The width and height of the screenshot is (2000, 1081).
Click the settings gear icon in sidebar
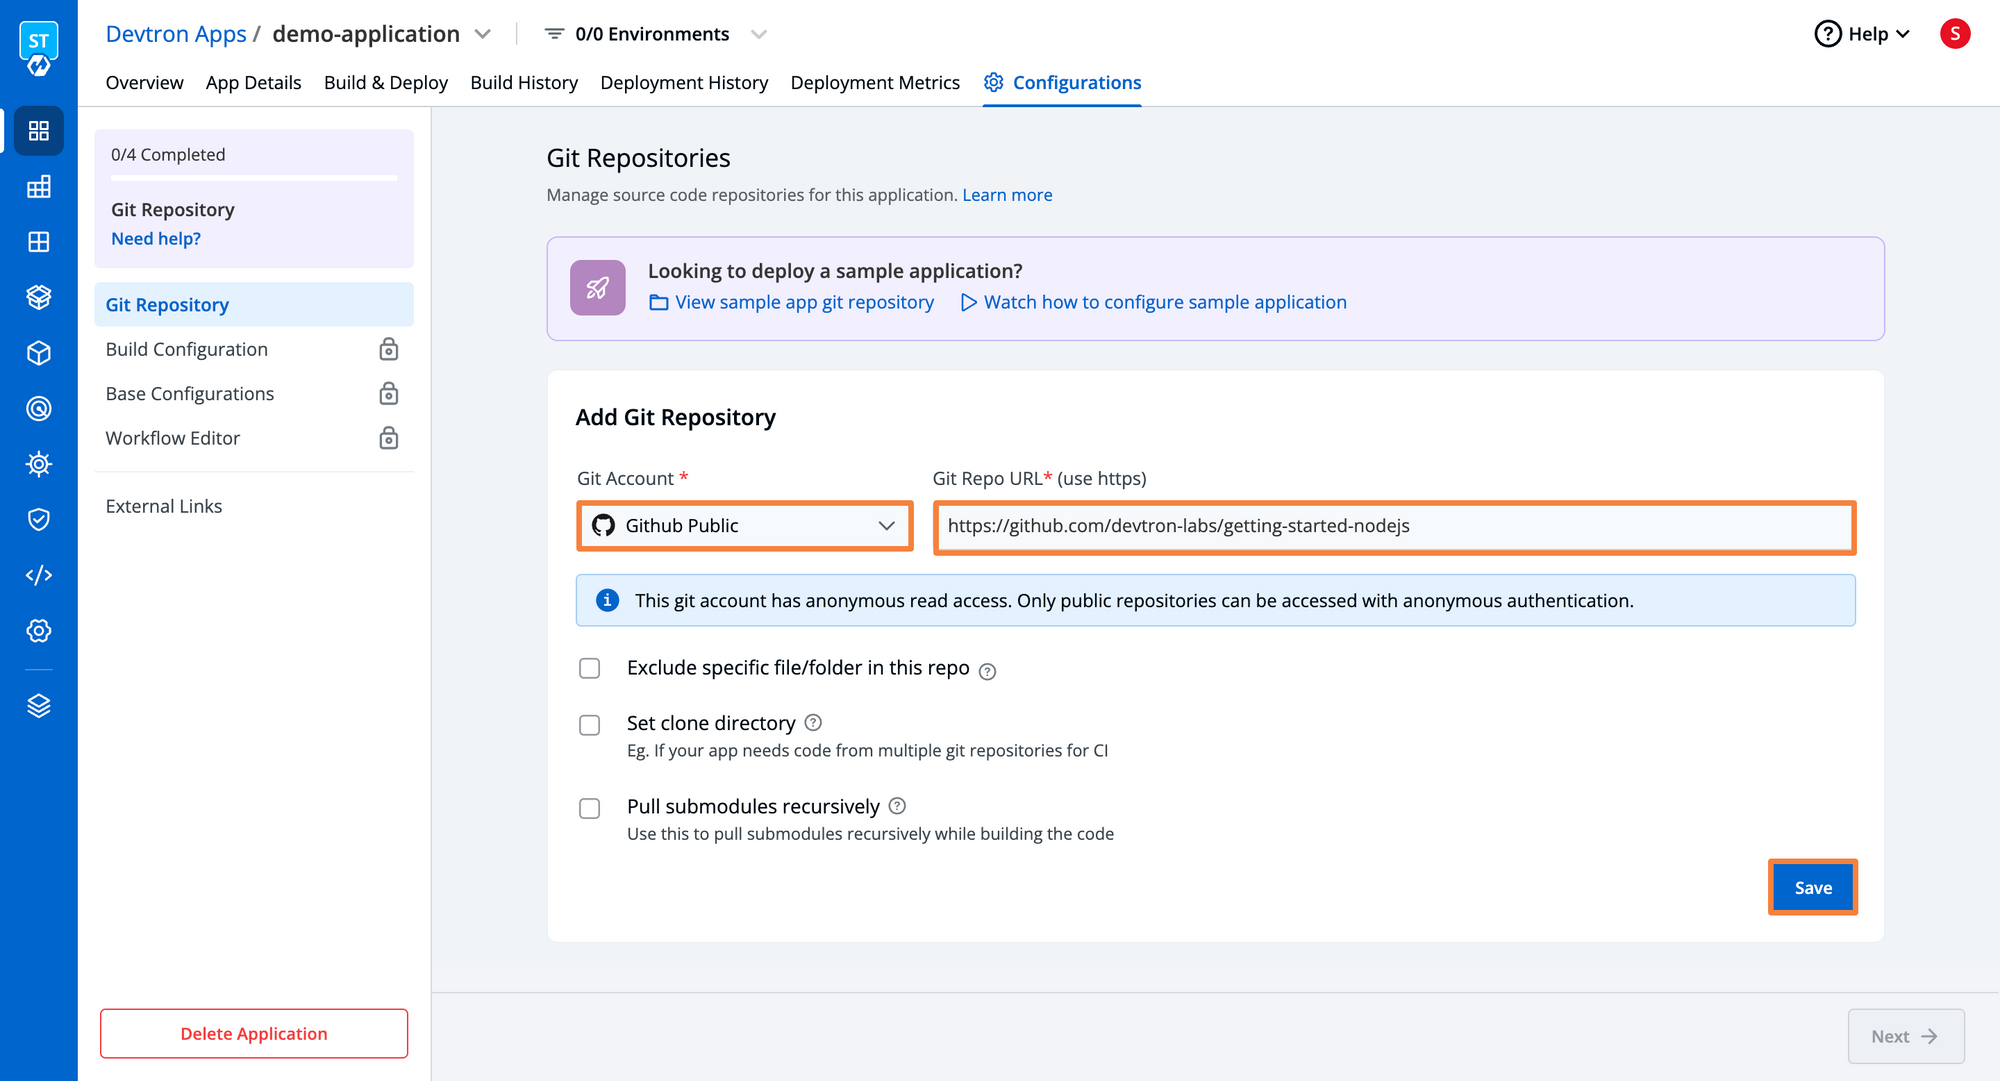[x=36, y=630]
